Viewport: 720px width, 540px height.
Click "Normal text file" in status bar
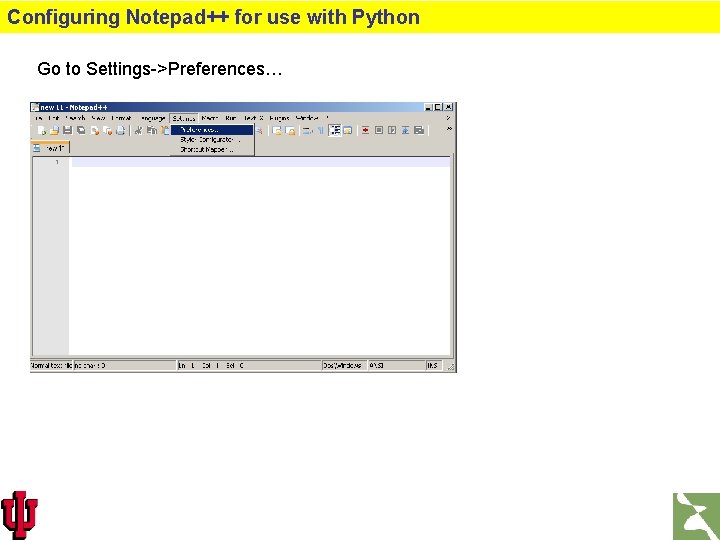click(x=51, y=366)
